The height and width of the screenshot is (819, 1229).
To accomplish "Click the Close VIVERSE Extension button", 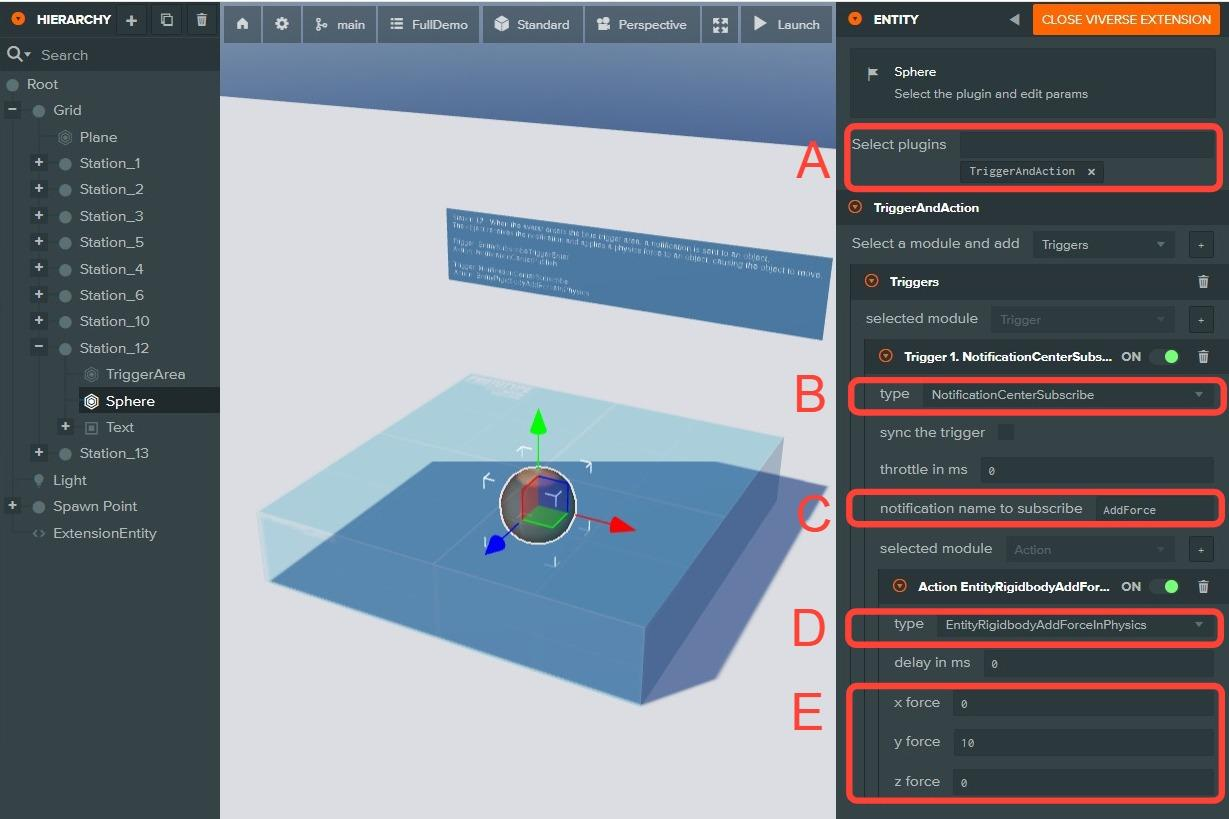I will (x=1126, y=20).
